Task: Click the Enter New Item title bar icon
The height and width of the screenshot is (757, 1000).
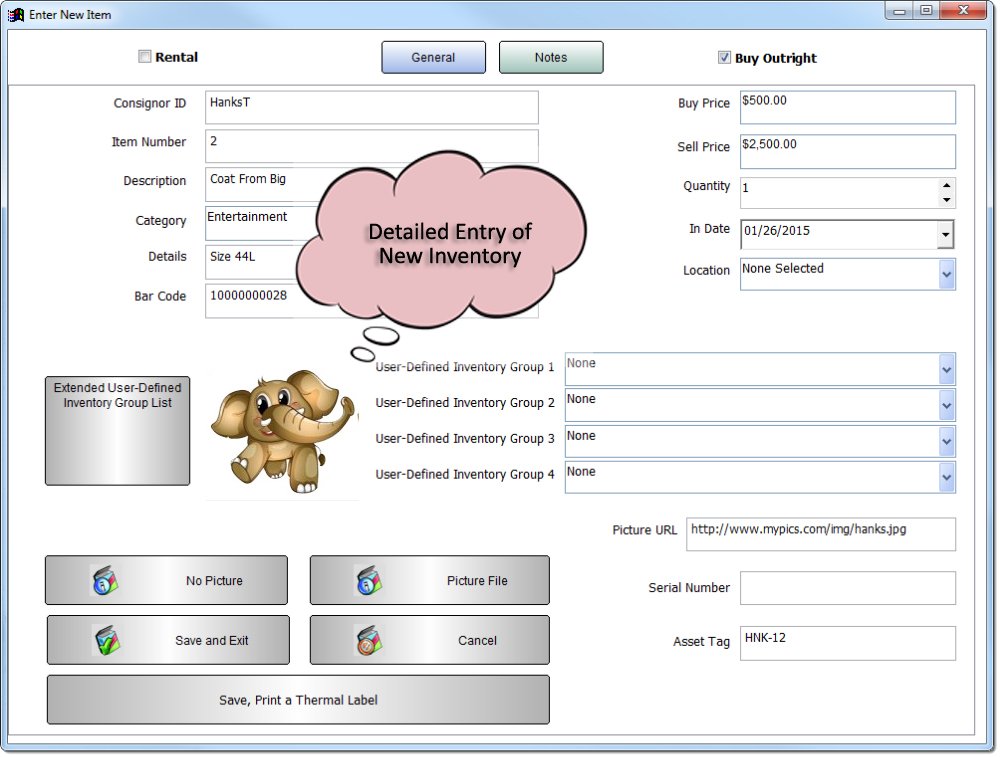Action: [x=14, y=13]
